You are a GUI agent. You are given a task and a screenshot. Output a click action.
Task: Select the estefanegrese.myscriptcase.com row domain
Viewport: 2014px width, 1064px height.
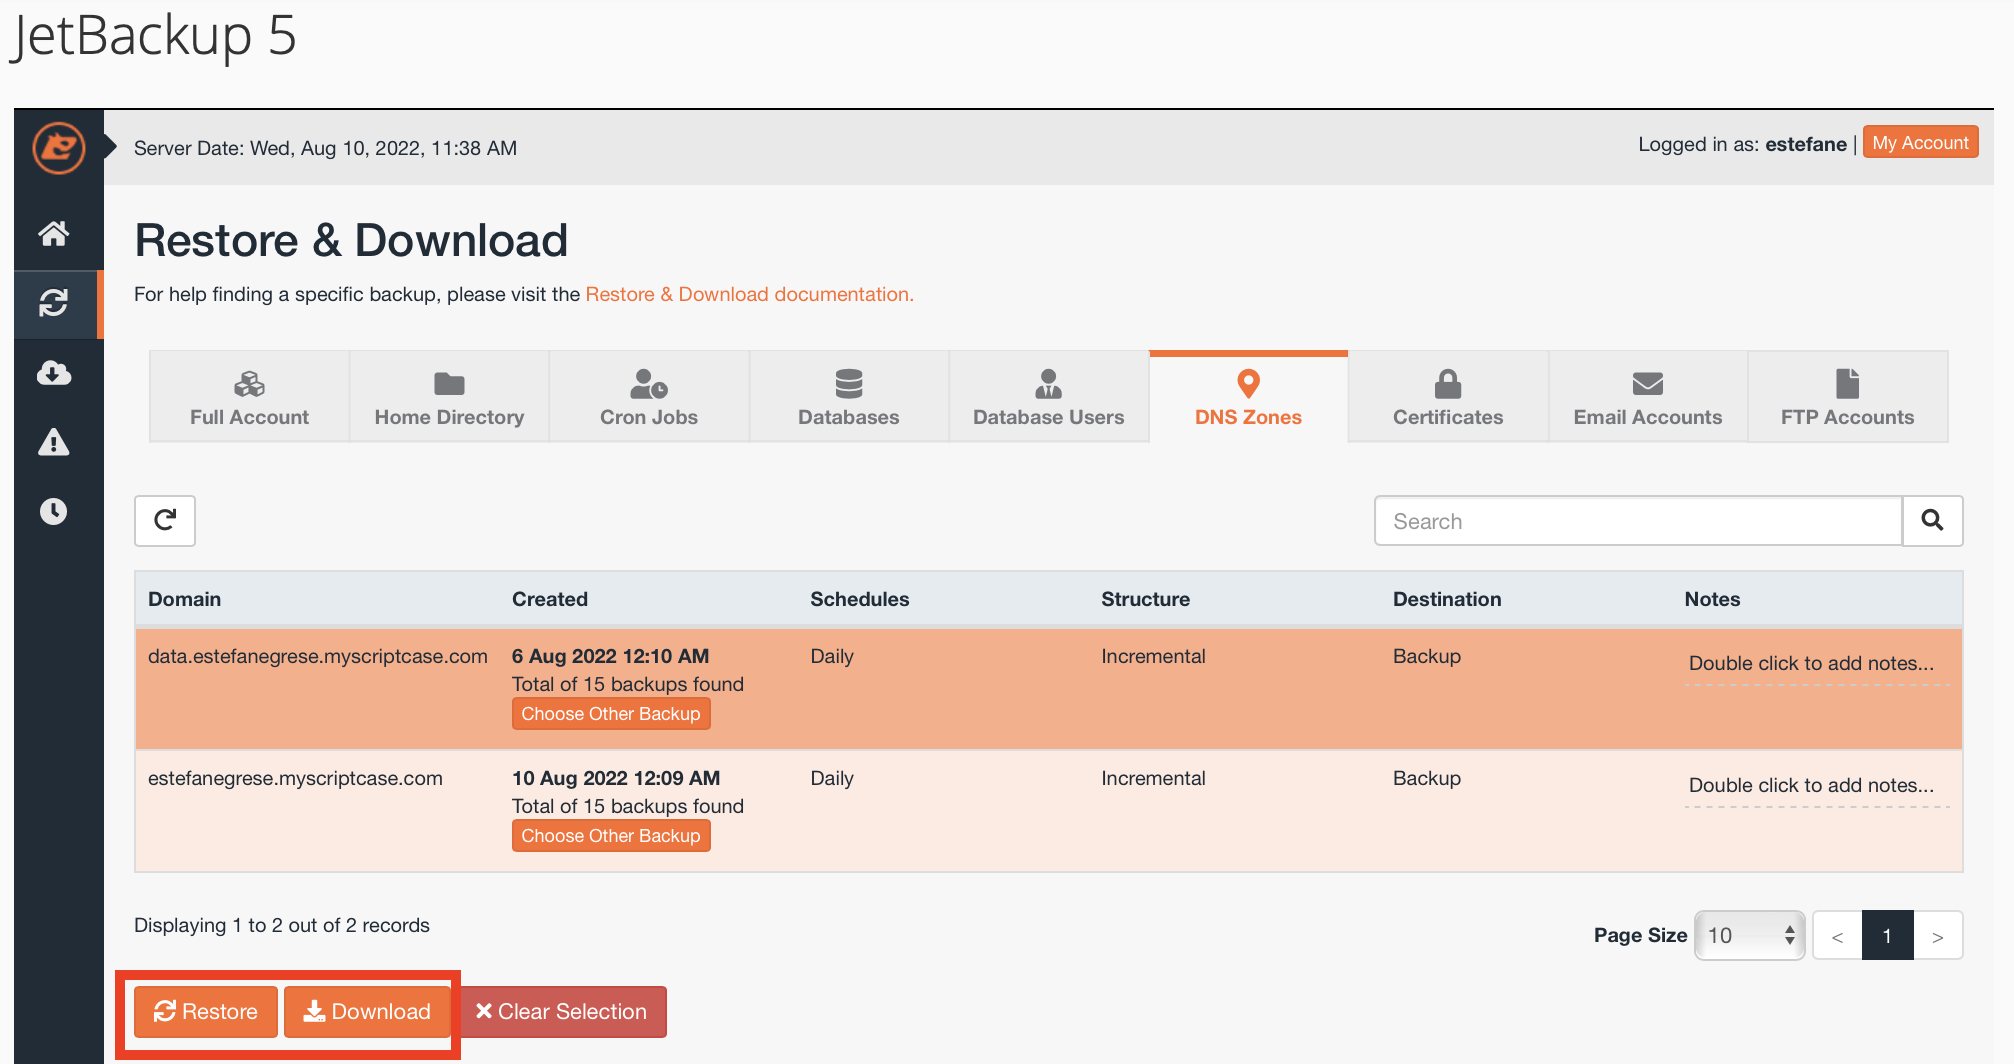point(295,778)
